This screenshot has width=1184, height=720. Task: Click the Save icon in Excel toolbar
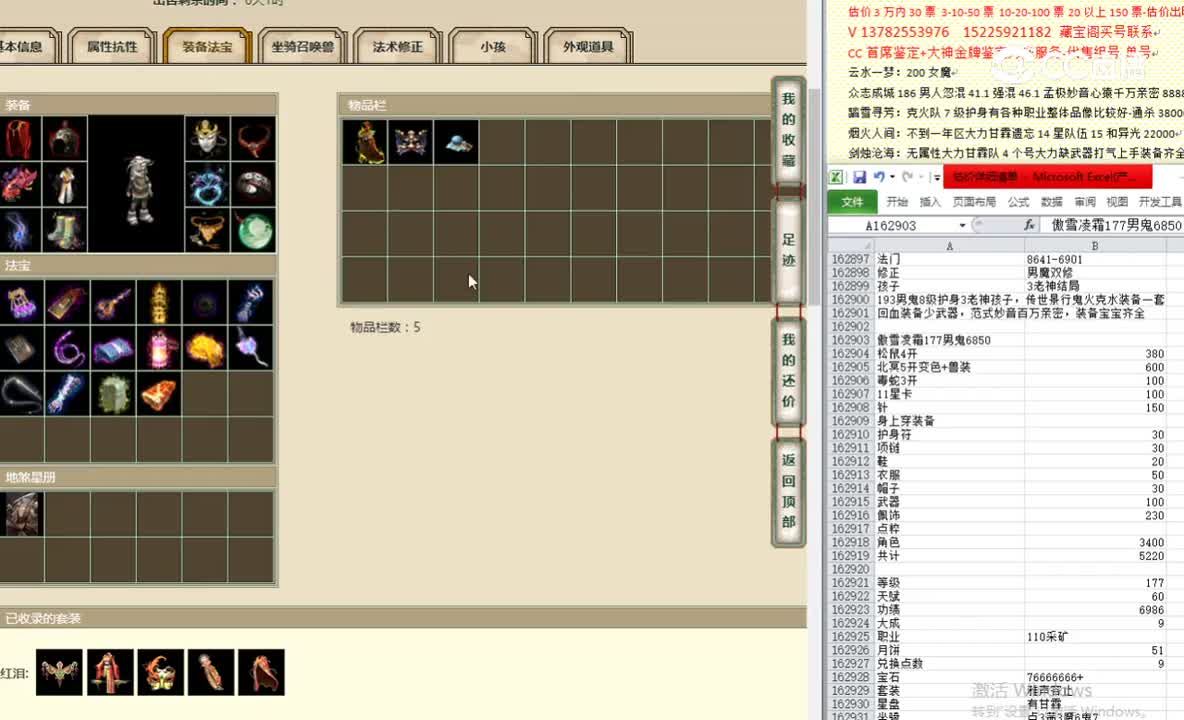pos(859,177)
